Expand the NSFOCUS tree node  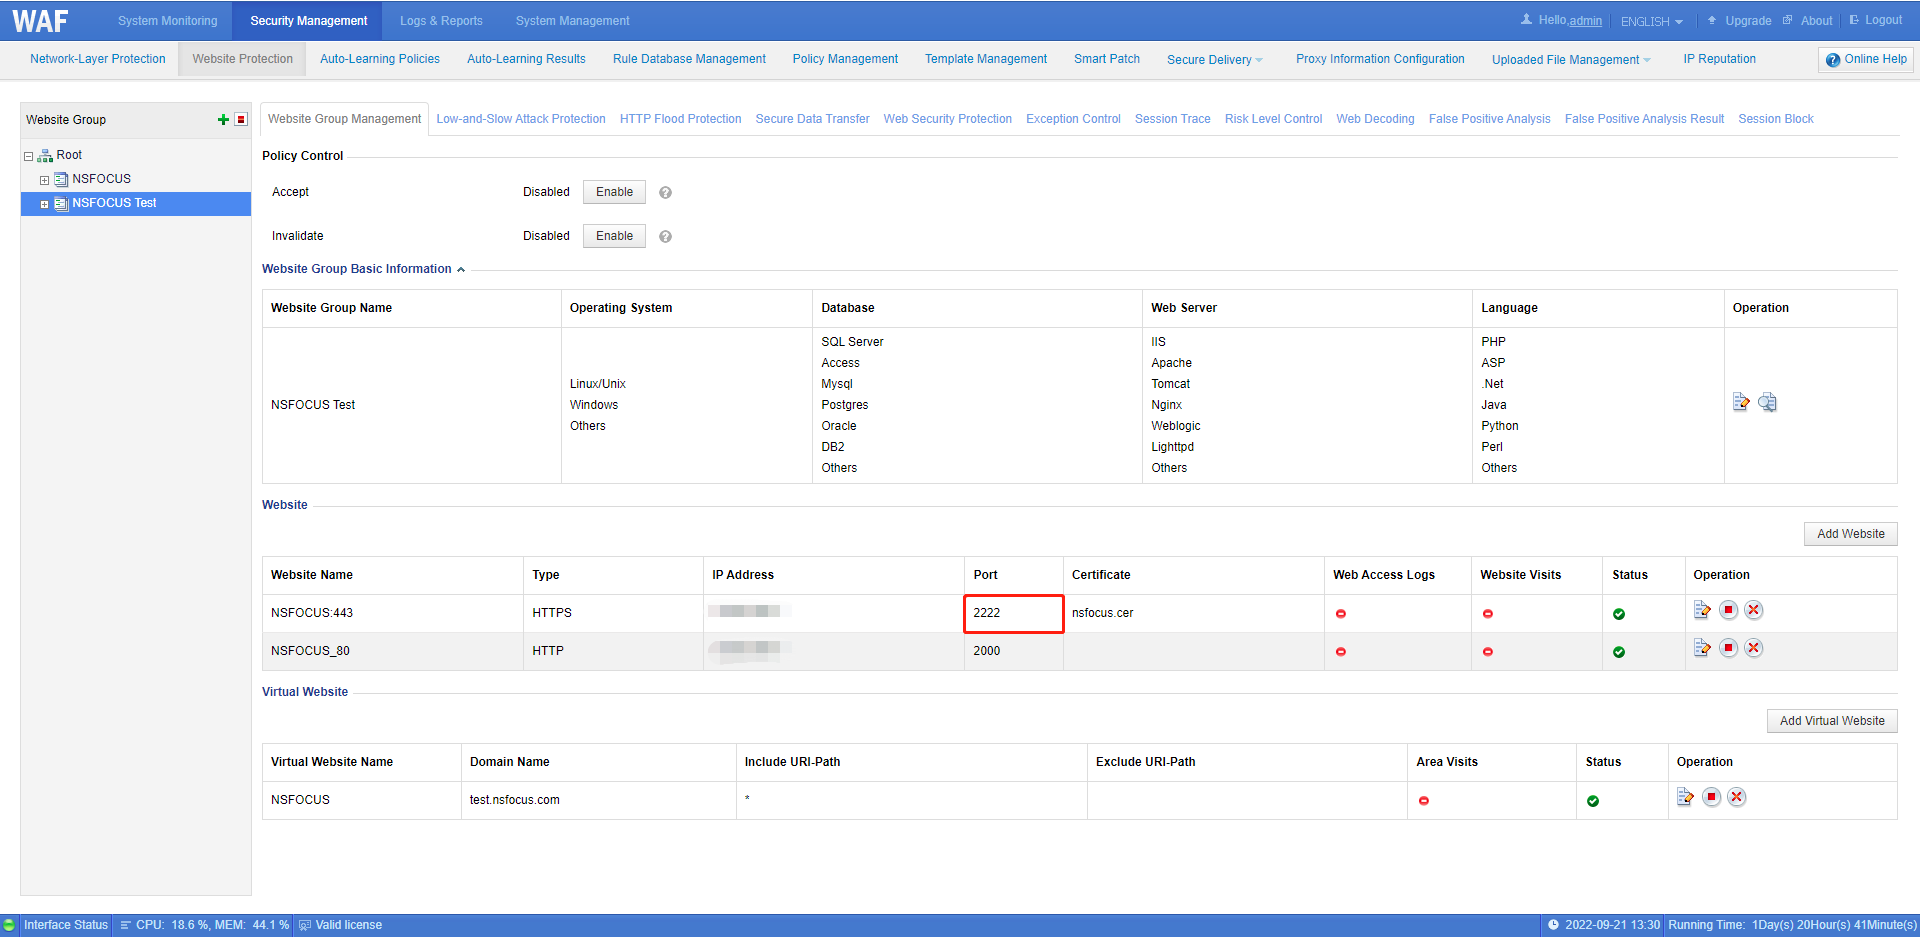44,180
